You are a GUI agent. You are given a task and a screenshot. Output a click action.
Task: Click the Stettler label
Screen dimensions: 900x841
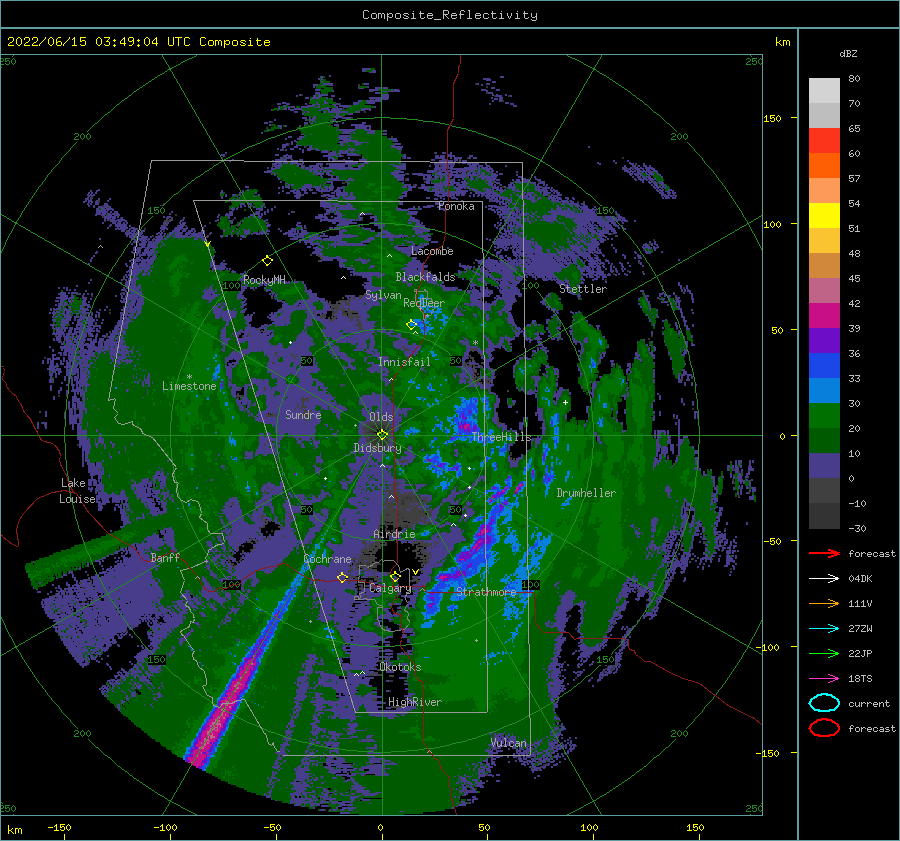(x=583, y=289)
